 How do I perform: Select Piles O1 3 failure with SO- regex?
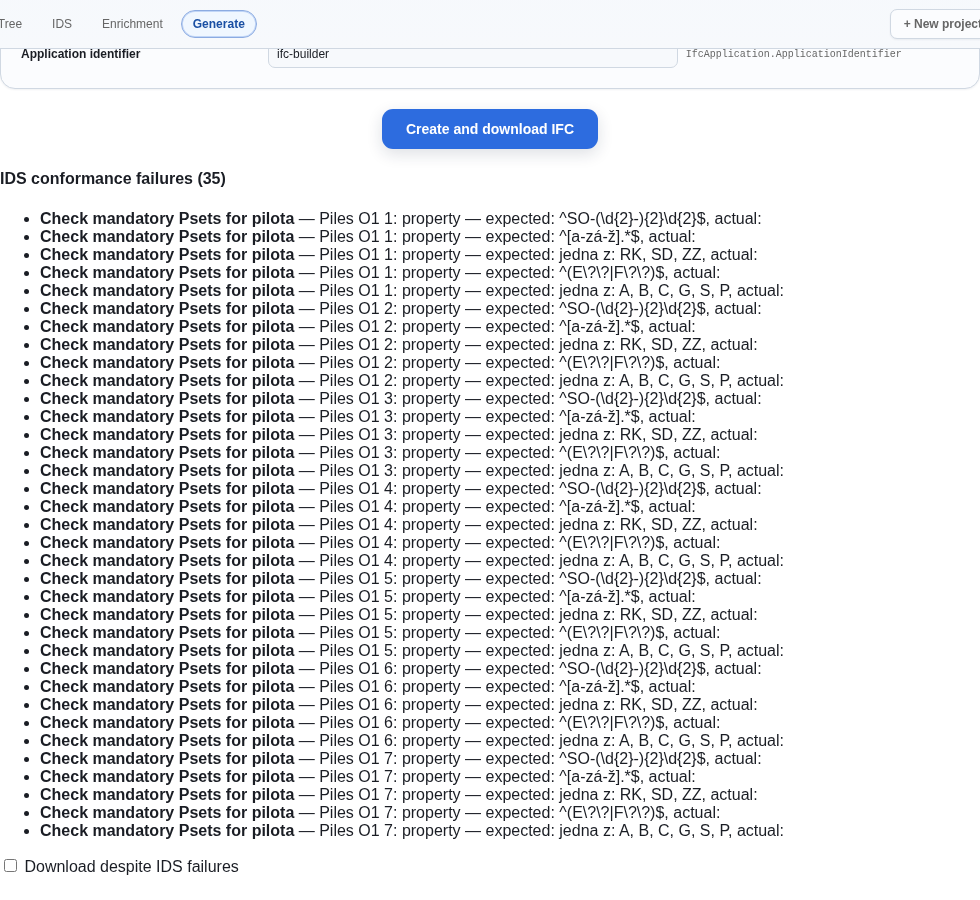[x=401, y=399]
